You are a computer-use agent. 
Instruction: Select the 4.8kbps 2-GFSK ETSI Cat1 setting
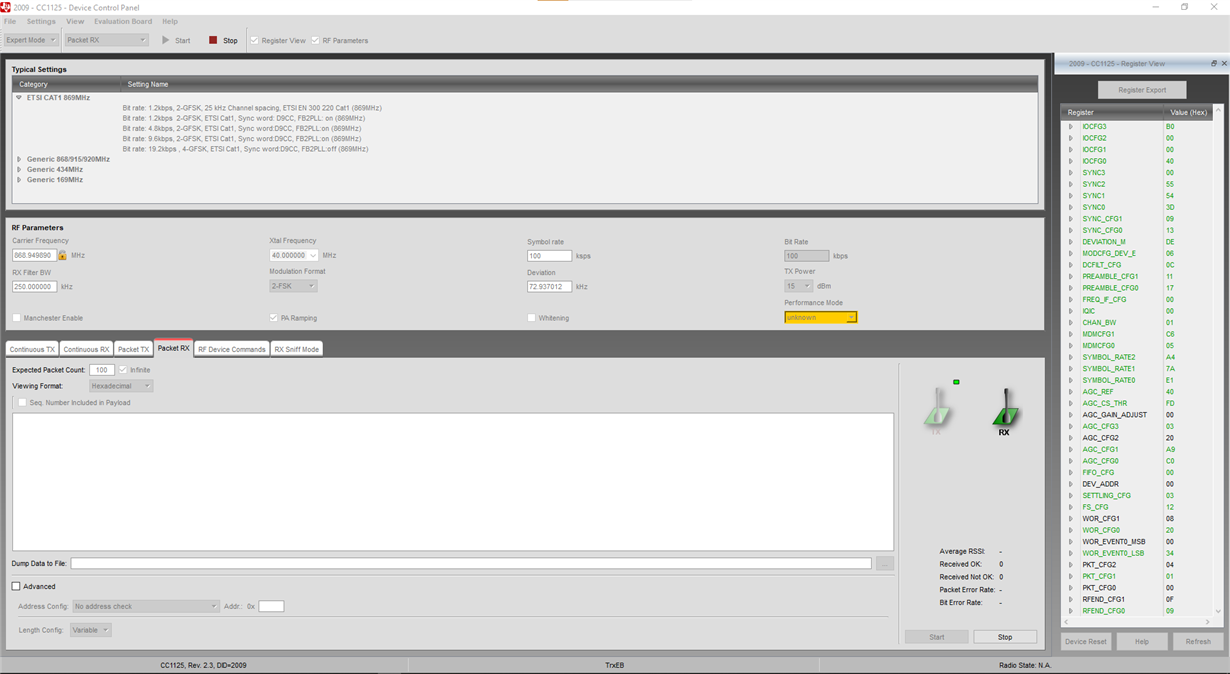coord(242,128)
